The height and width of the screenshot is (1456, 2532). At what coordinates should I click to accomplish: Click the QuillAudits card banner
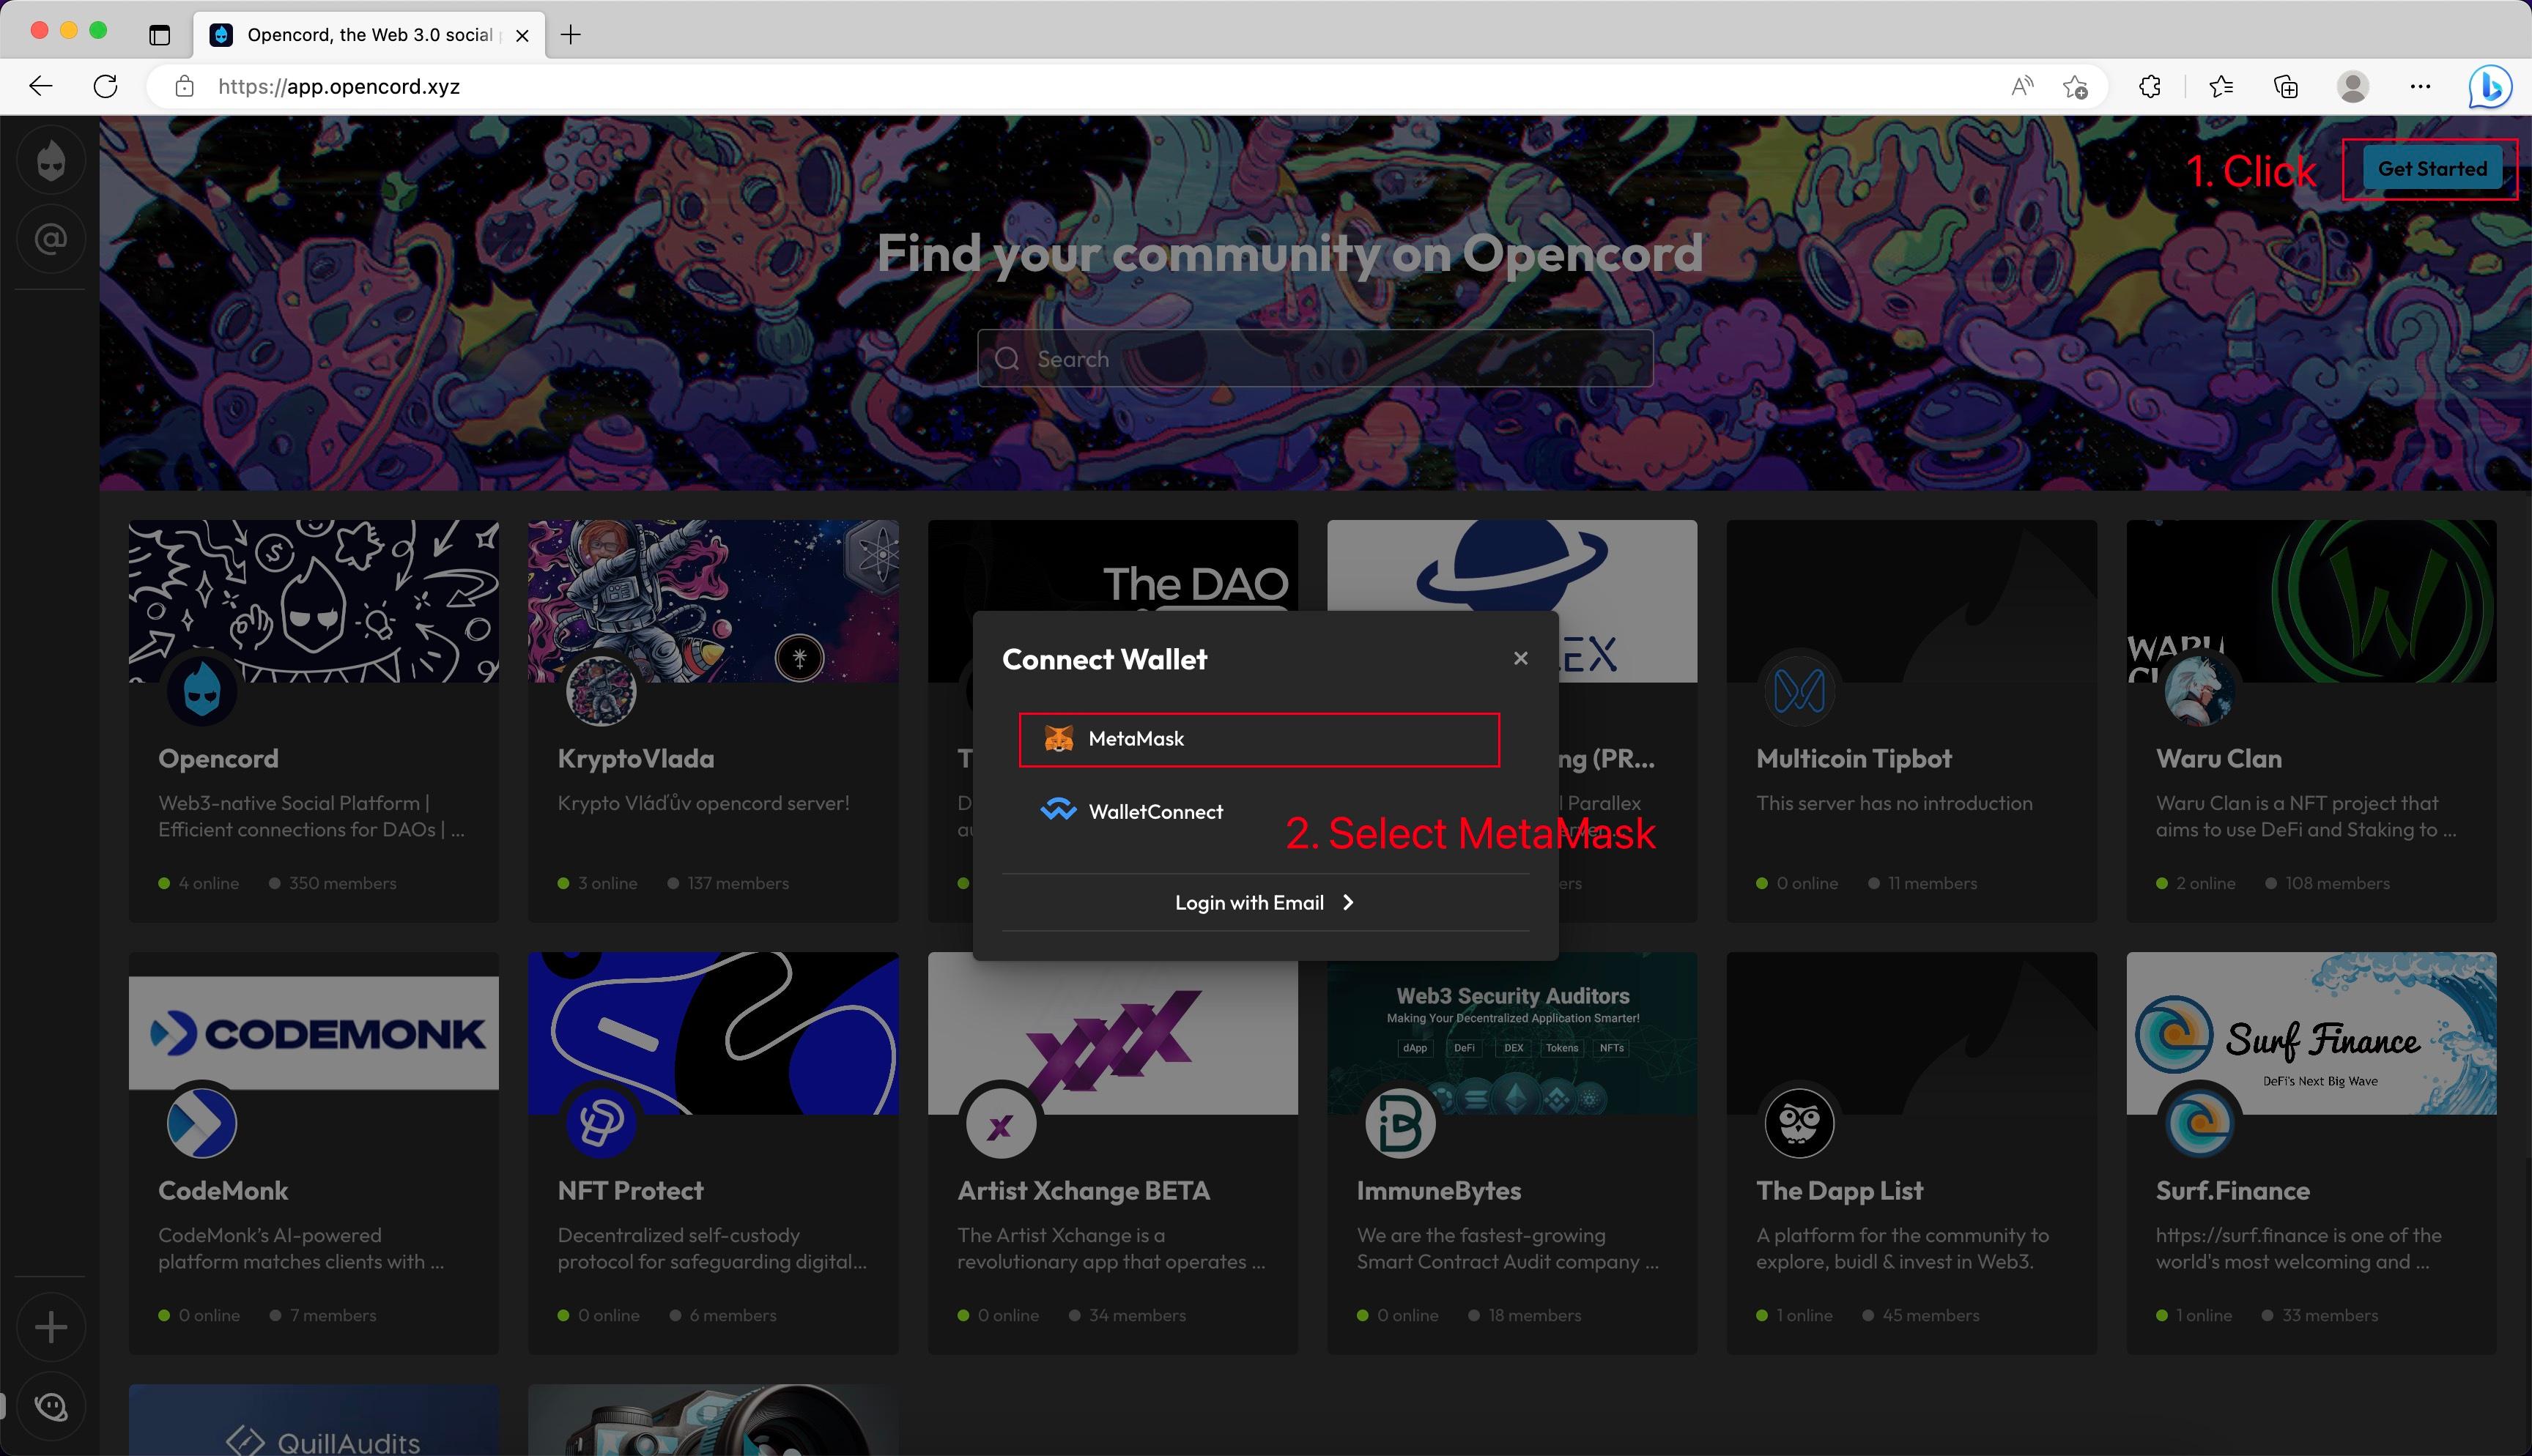click(x=313, y=1420)
